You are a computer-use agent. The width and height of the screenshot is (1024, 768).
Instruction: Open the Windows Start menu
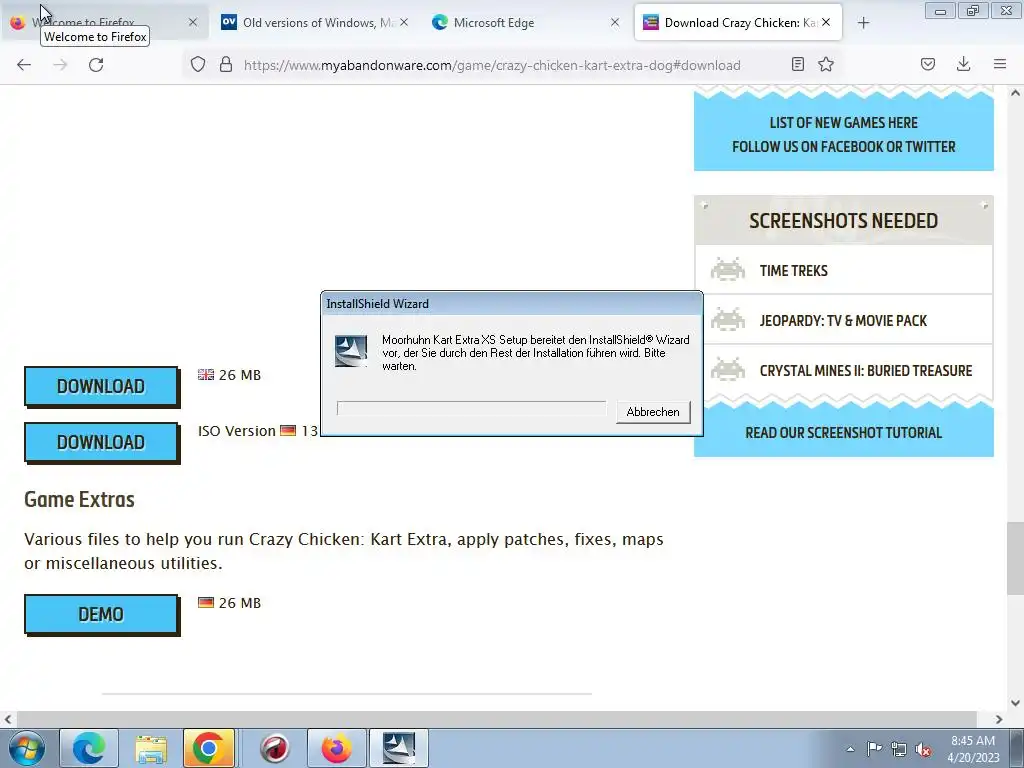(27, 748)
